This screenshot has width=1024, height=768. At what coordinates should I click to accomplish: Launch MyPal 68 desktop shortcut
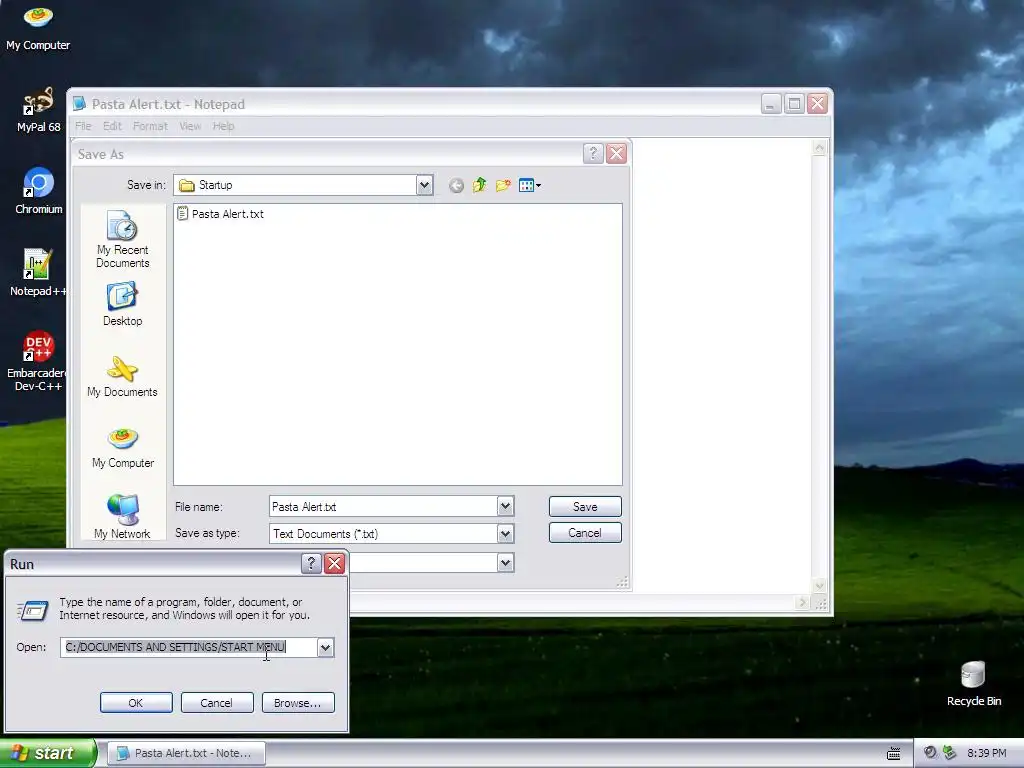click(38, 109)
